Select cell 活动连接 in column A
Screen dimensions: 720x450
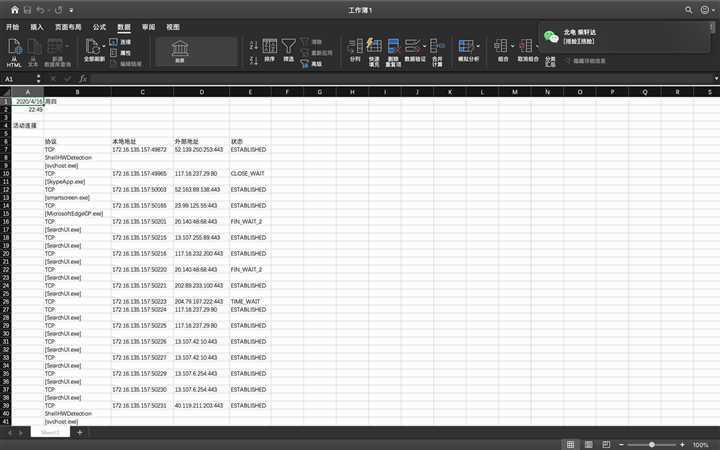click(27, 125)
